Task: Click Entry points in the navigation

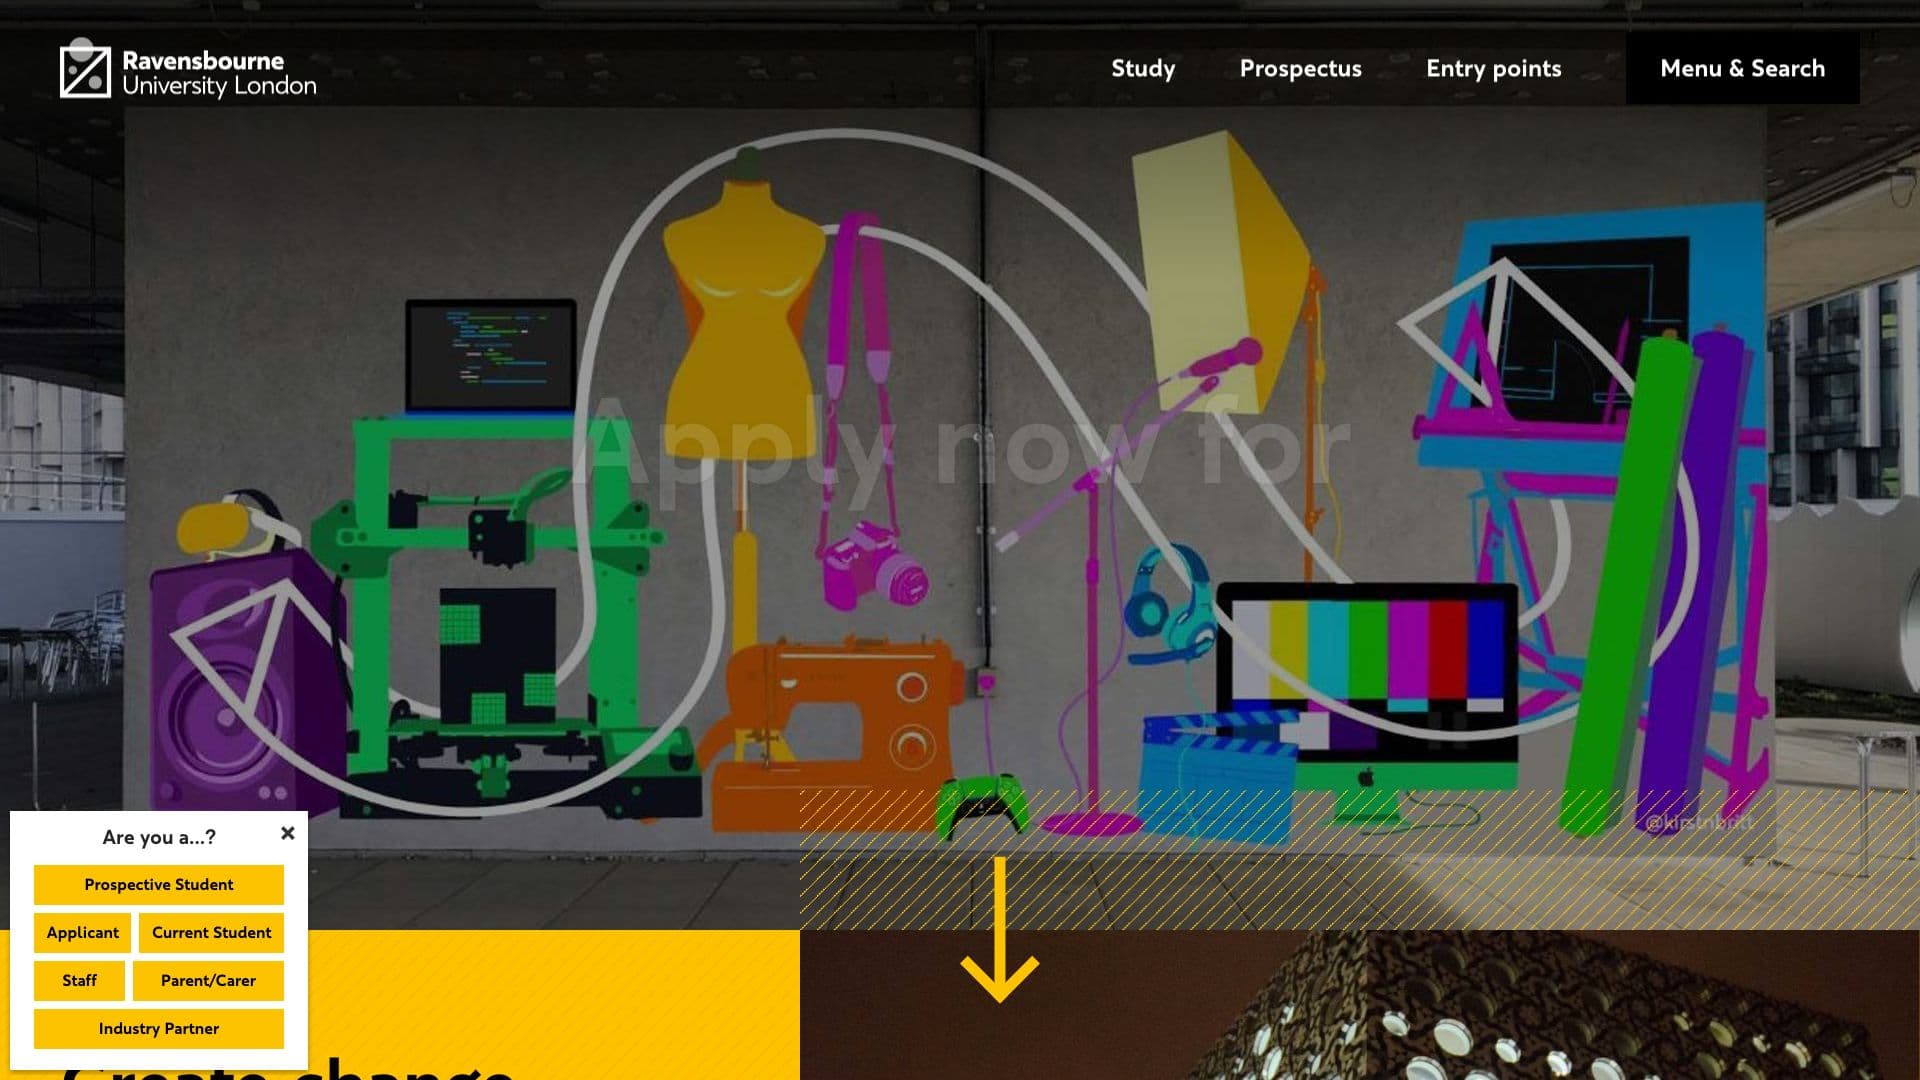Action: point(1494,68)
